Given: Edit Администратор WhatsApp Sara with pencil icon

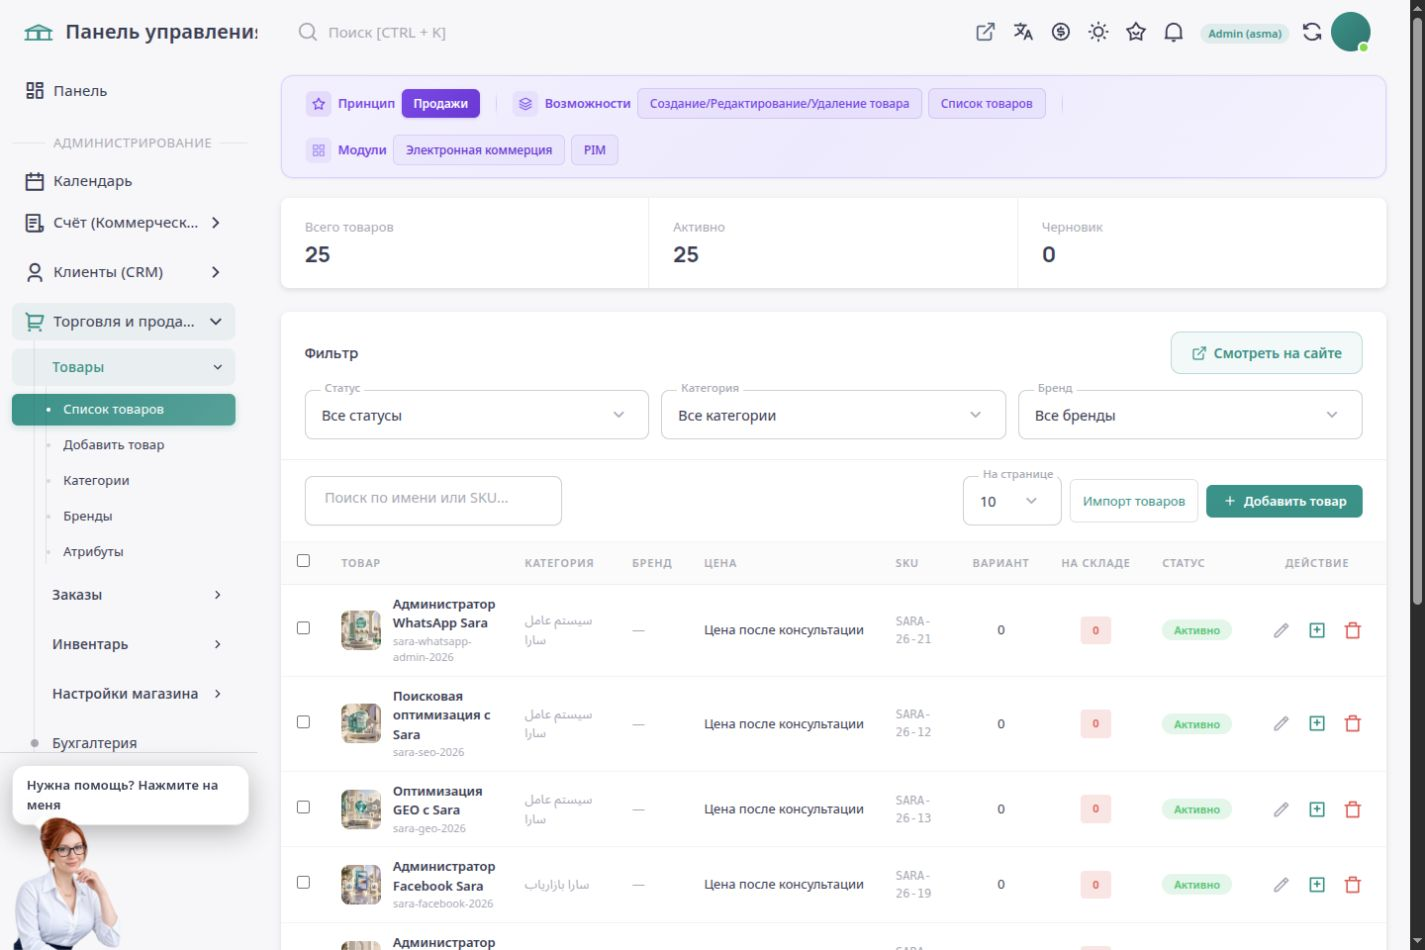Looking at the screenshot, I should 1281,630.
